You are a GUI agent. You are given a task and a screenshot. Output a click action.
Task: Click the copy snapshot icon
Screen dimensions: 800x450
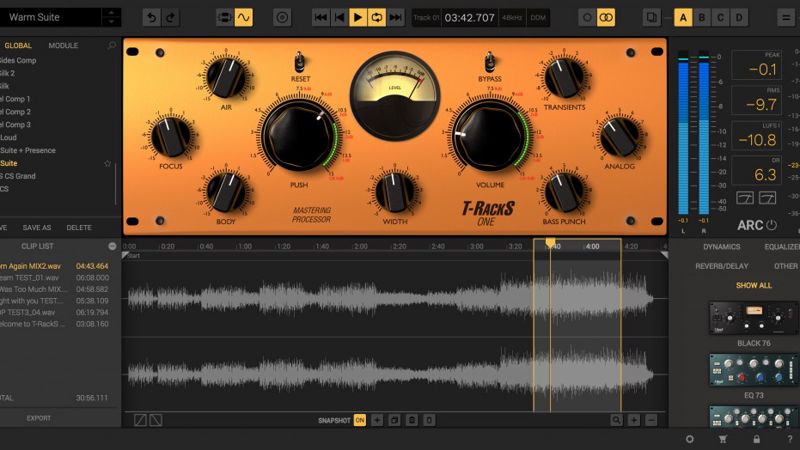(x=394, y=420)
